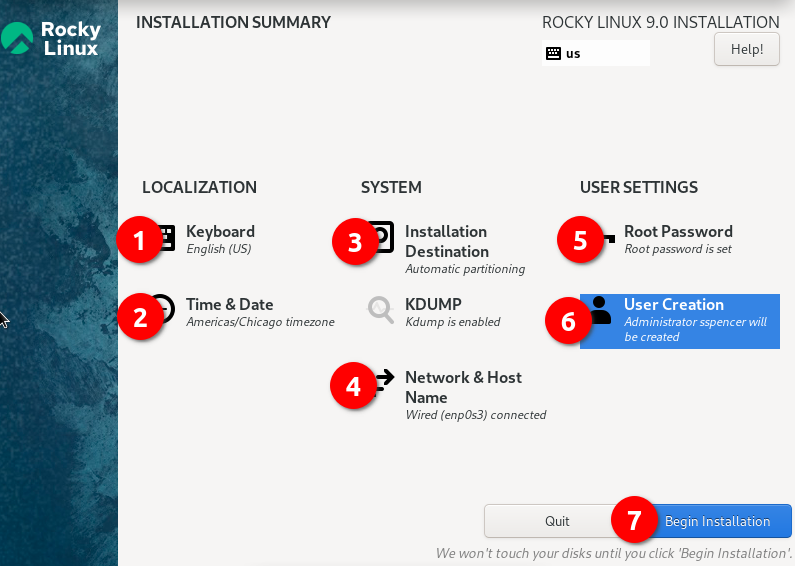Start setup with Begin Installation button

coord(717,521)
